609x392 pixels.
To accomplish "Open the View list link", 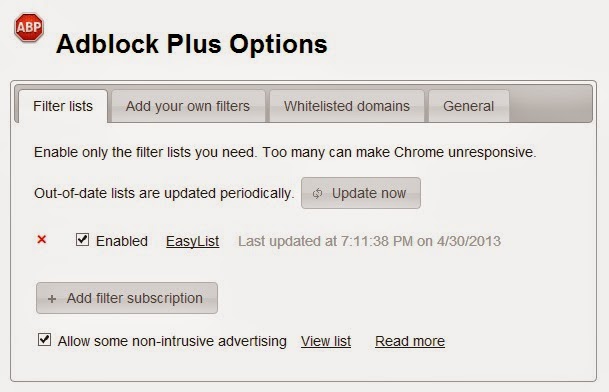I will [326, 341].
